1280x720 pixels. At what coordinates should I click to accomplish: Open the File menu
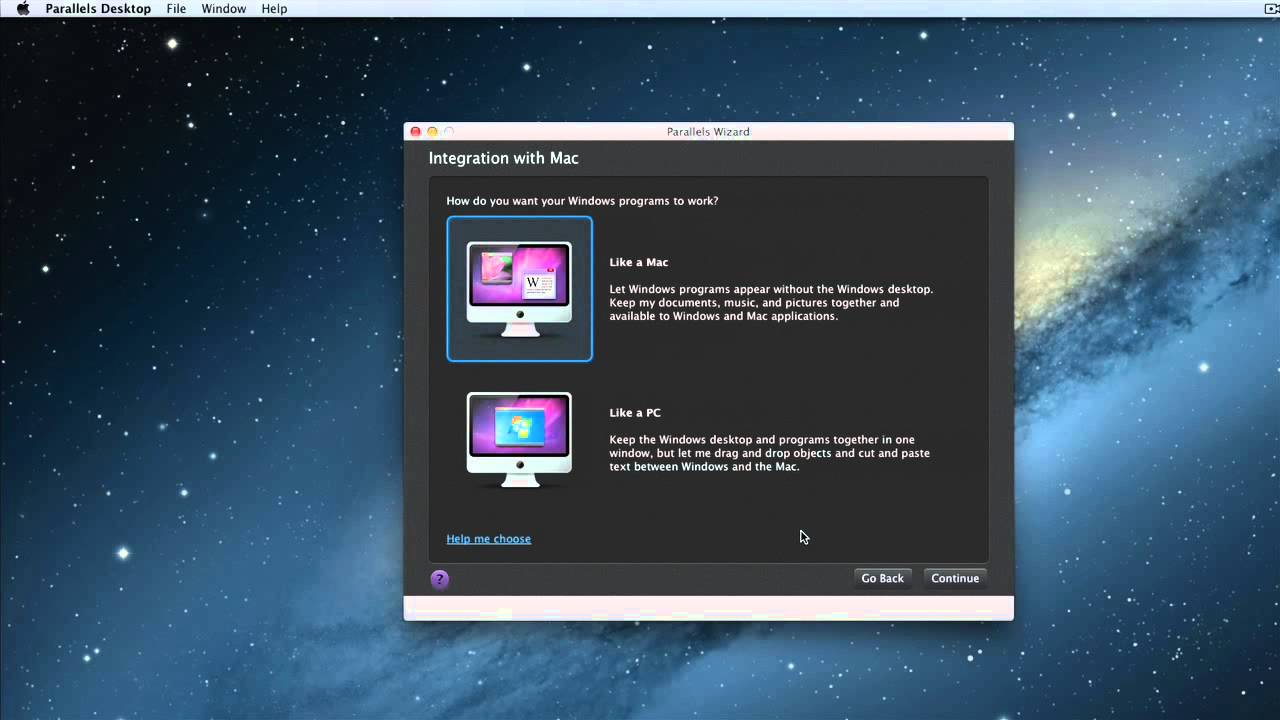coord(176,9)
